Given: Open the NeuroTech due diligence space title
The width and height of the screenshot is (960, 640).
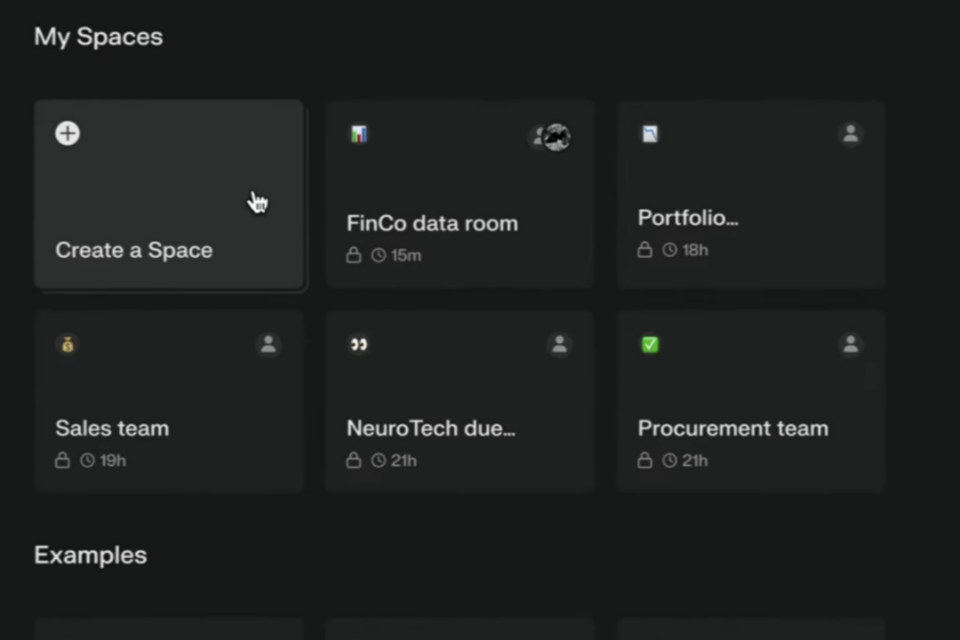Looking at the screenshot, I should click(x=431, y=428).
